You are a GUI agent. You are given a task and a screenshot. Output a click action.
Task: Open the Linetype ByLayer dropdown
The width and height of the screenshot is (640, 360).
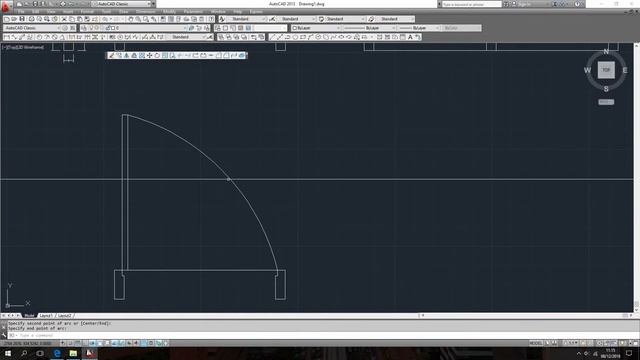(369, 28)
